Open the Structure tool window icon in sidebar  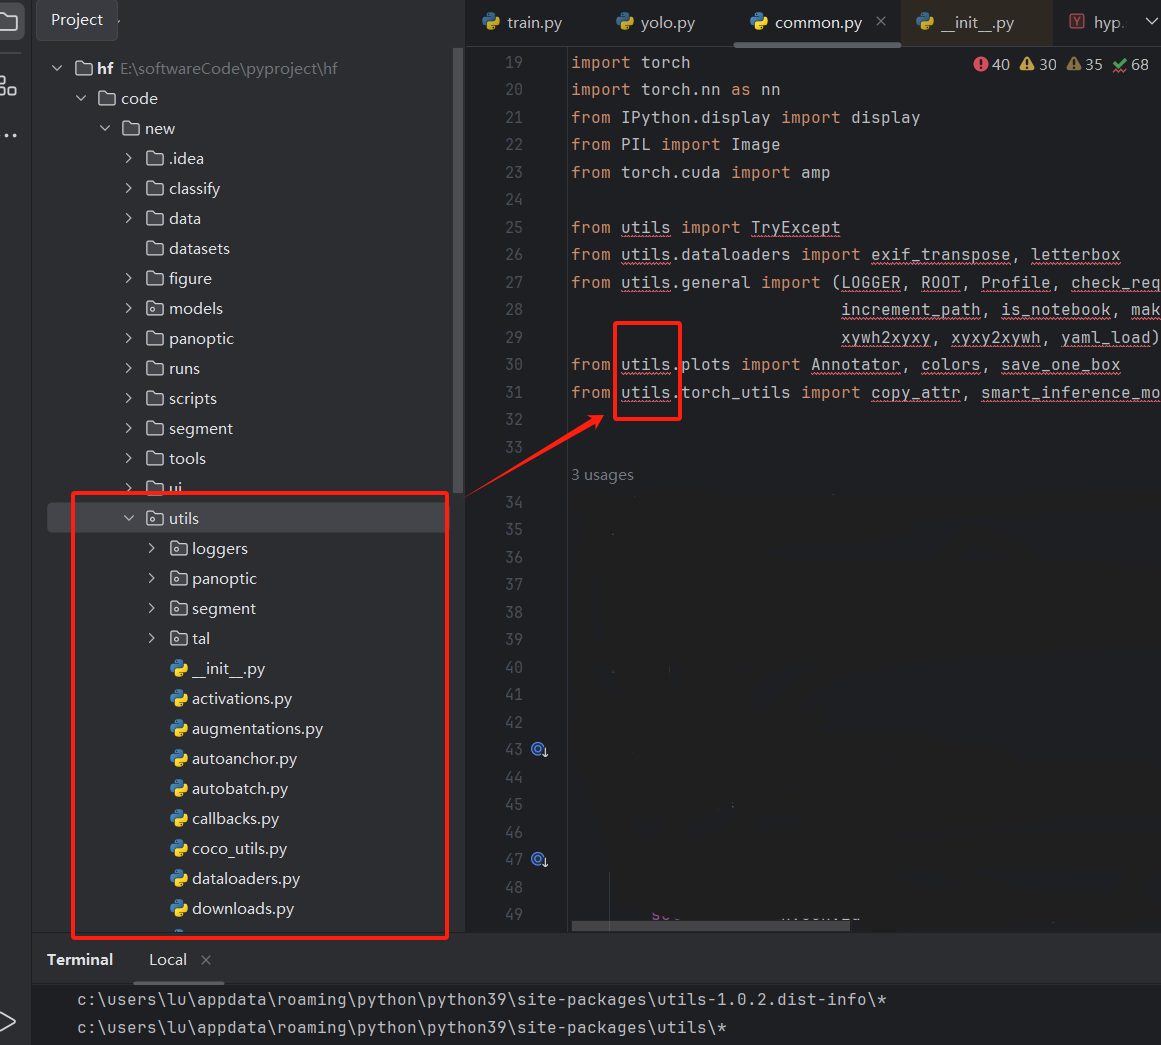point(10,85)
